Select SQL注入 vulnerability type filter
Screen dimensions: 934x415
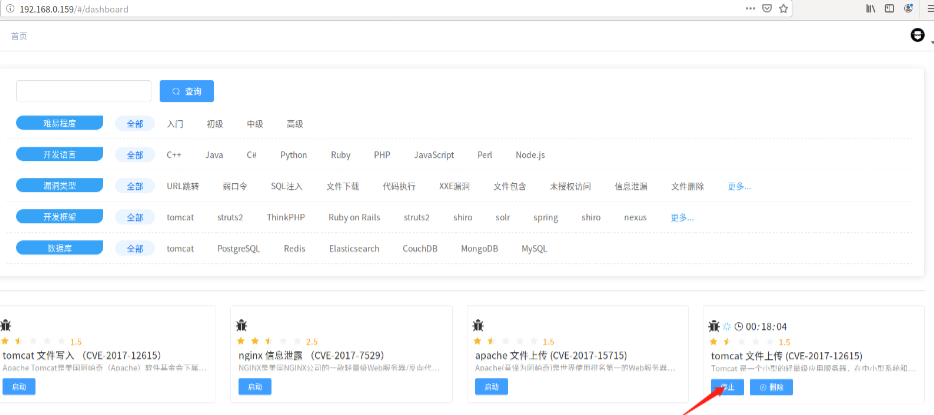pos(286,186)
